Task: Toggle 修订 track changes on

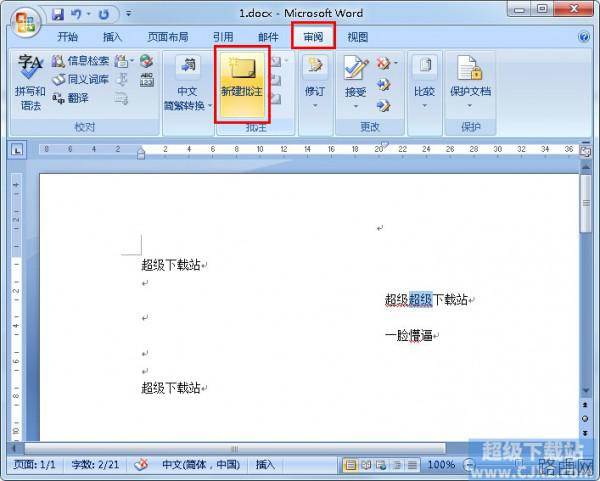Action: (315, 75)
